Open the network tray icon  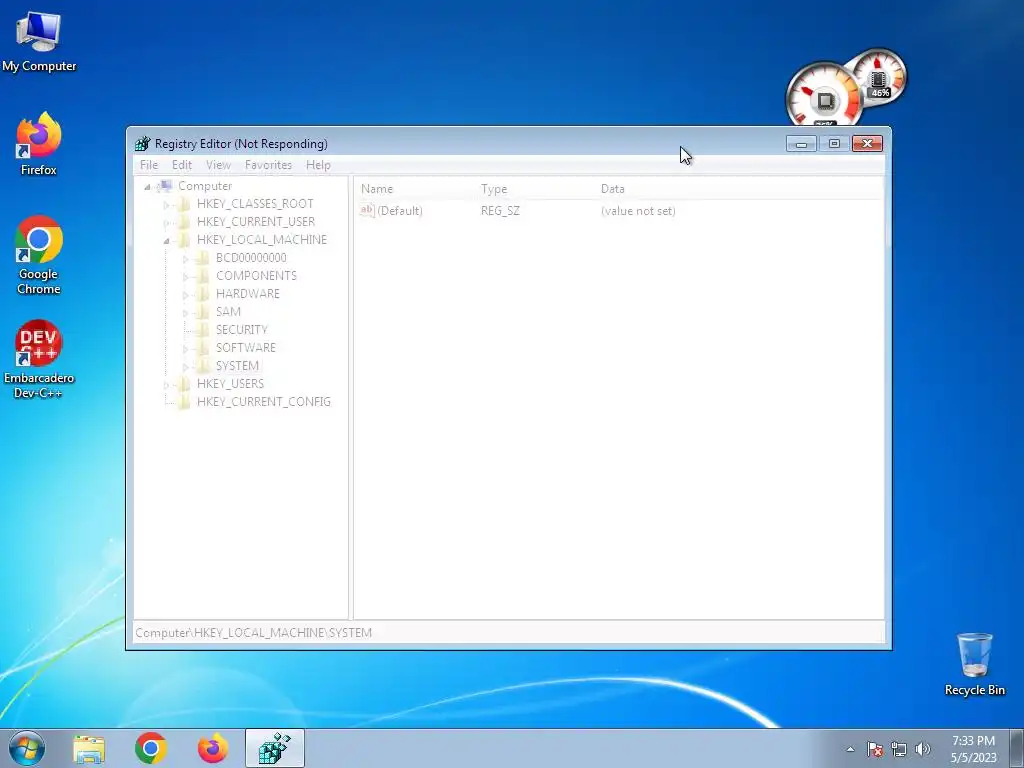[899, 749]
